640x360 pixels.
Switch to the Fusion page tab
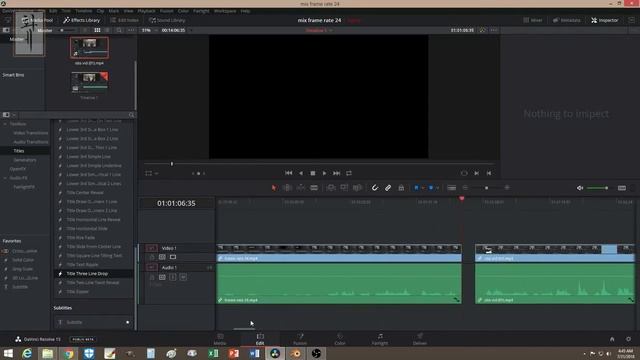300,339
